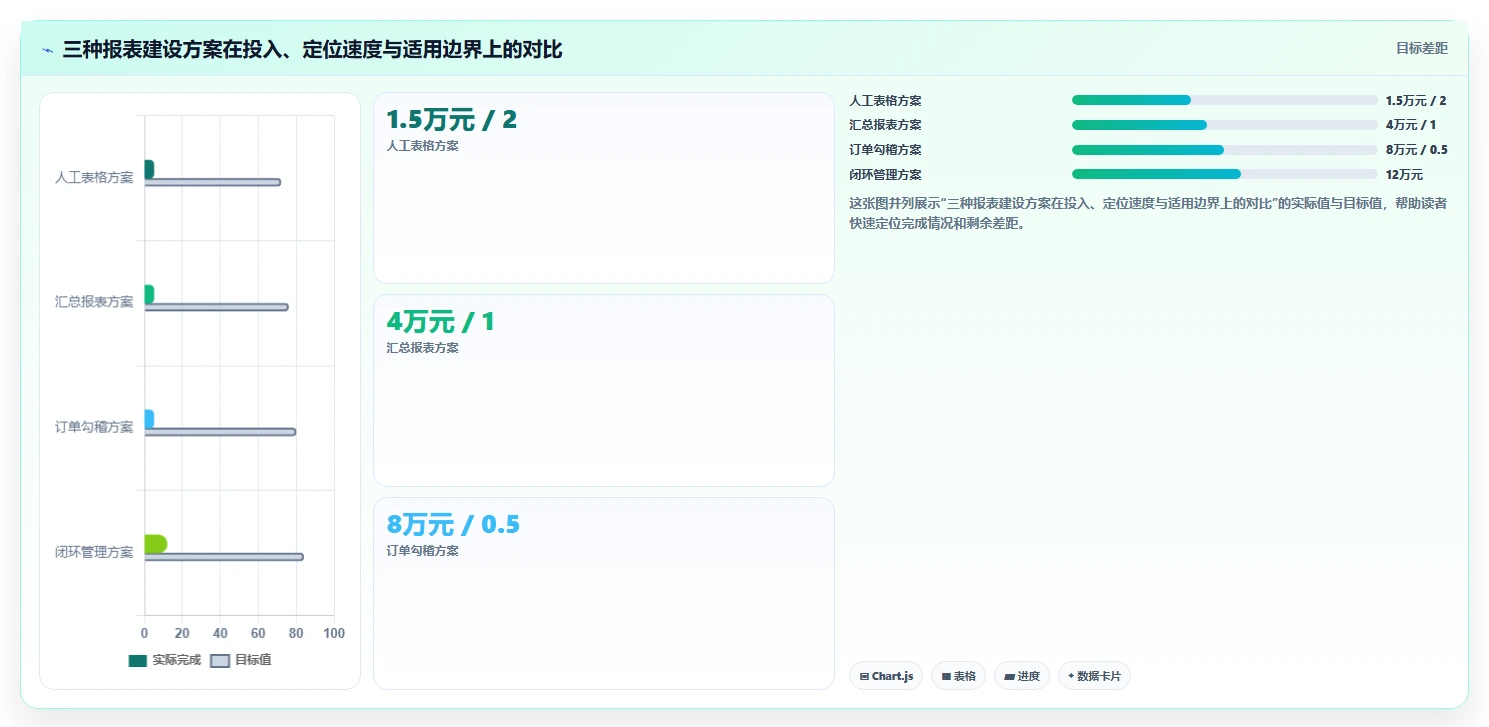
Task: Click the dashboard title 三种报表建设方案
Action: [x=312, y=50]
